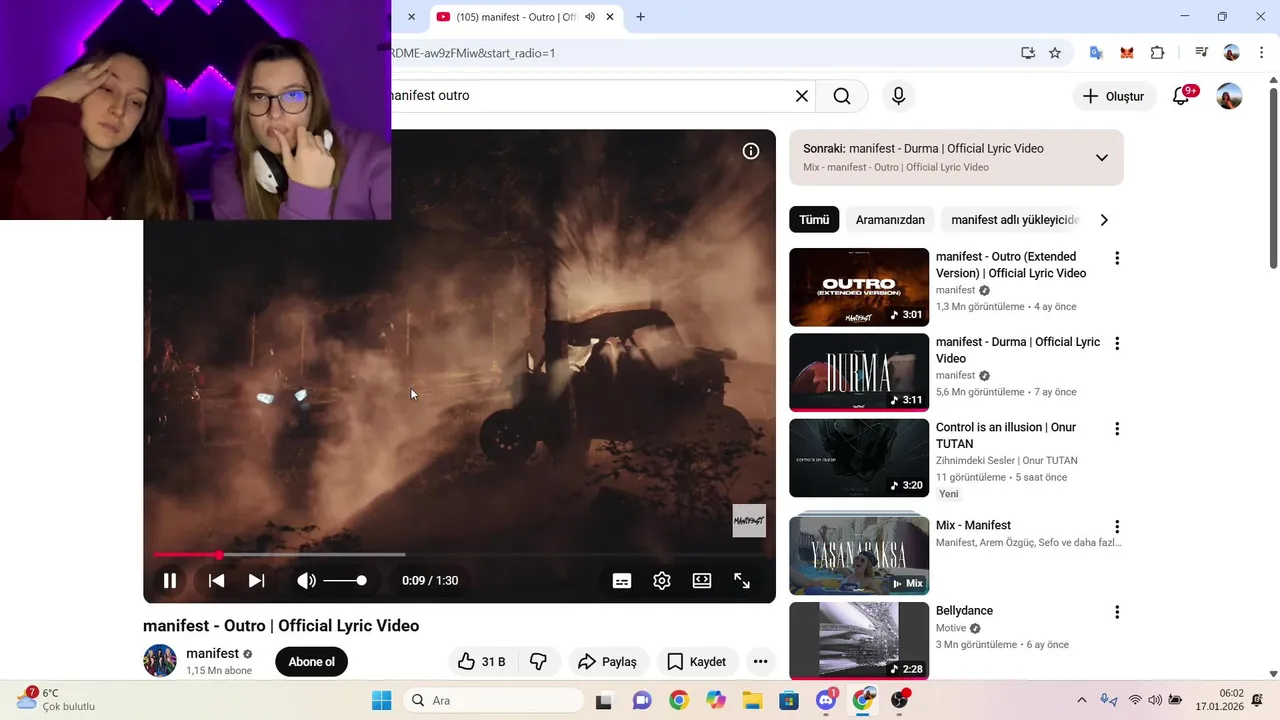Open the info card icon on video
1280x720 pixels.
pos(751,151)
